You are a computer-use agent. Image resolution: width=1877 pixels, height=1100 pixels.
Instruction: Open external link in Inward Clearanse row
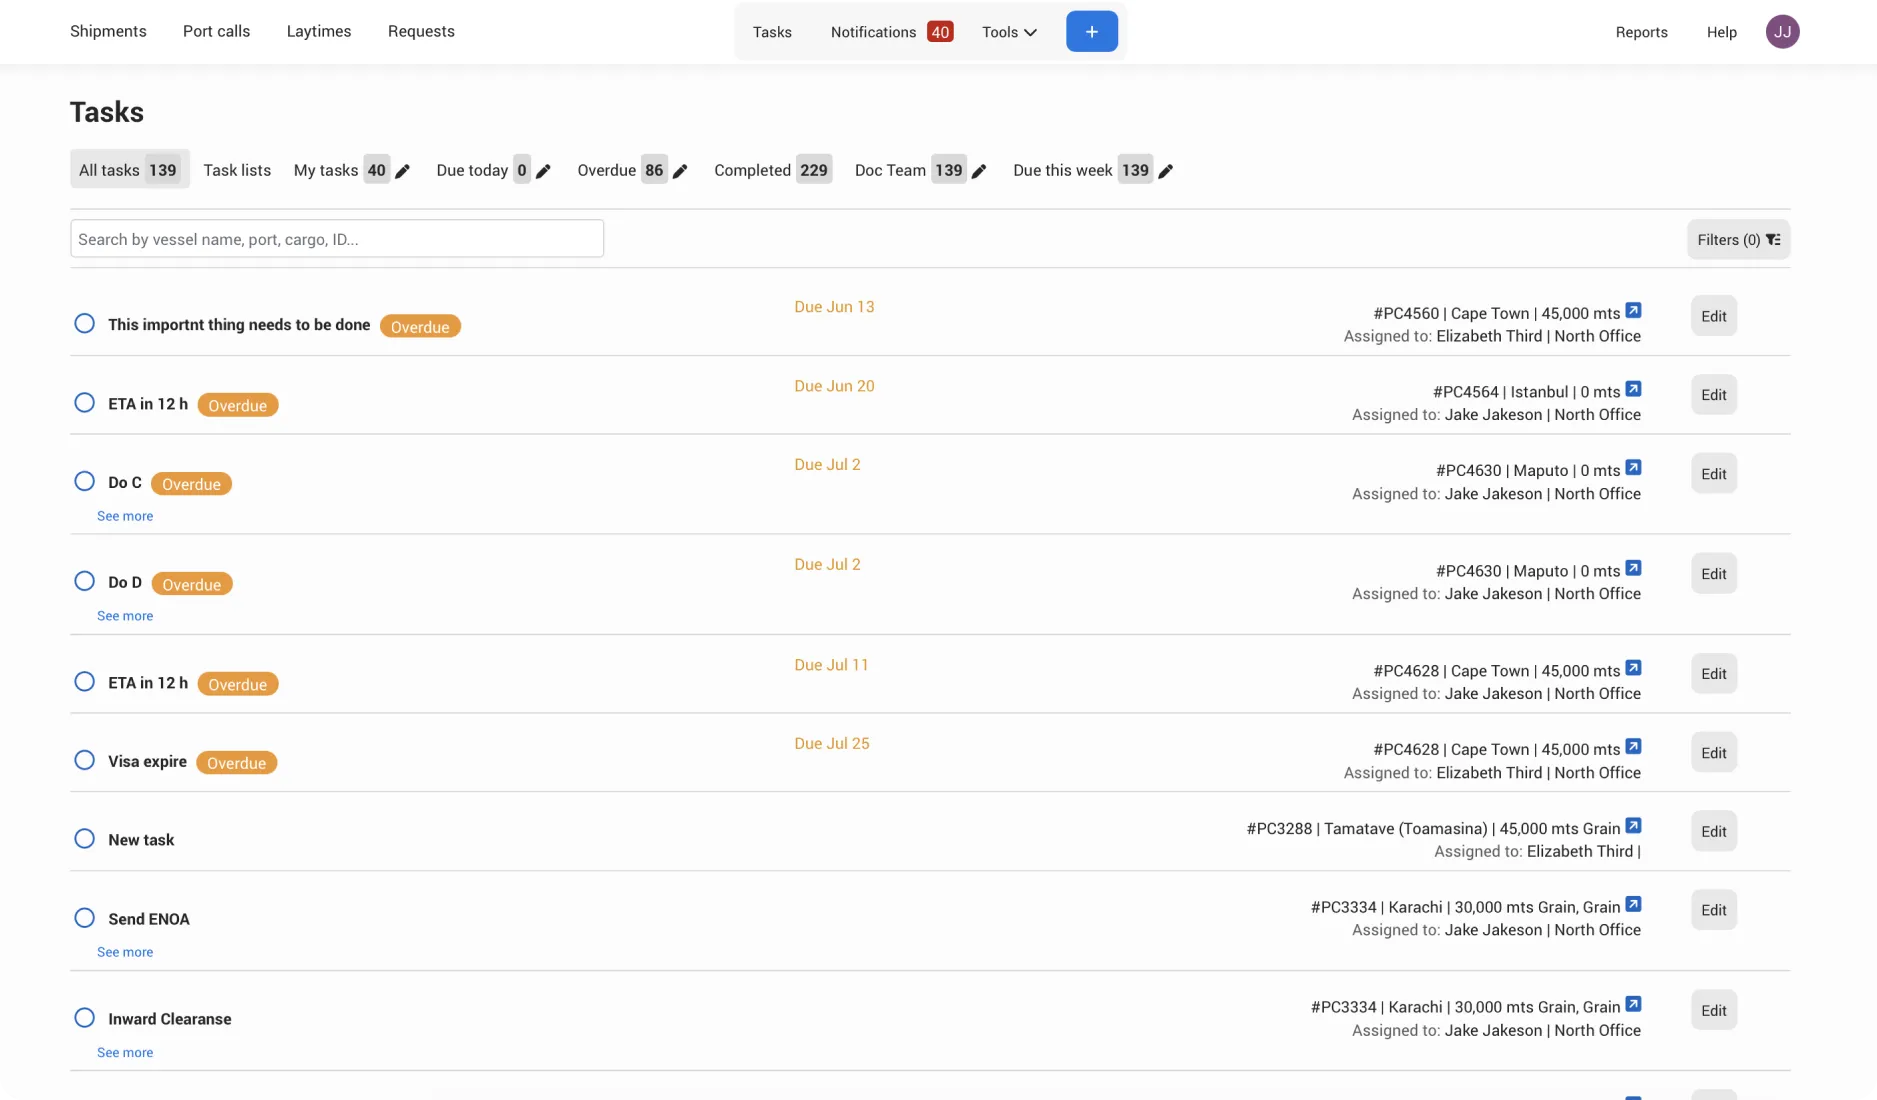(x=1633, y=1005)
